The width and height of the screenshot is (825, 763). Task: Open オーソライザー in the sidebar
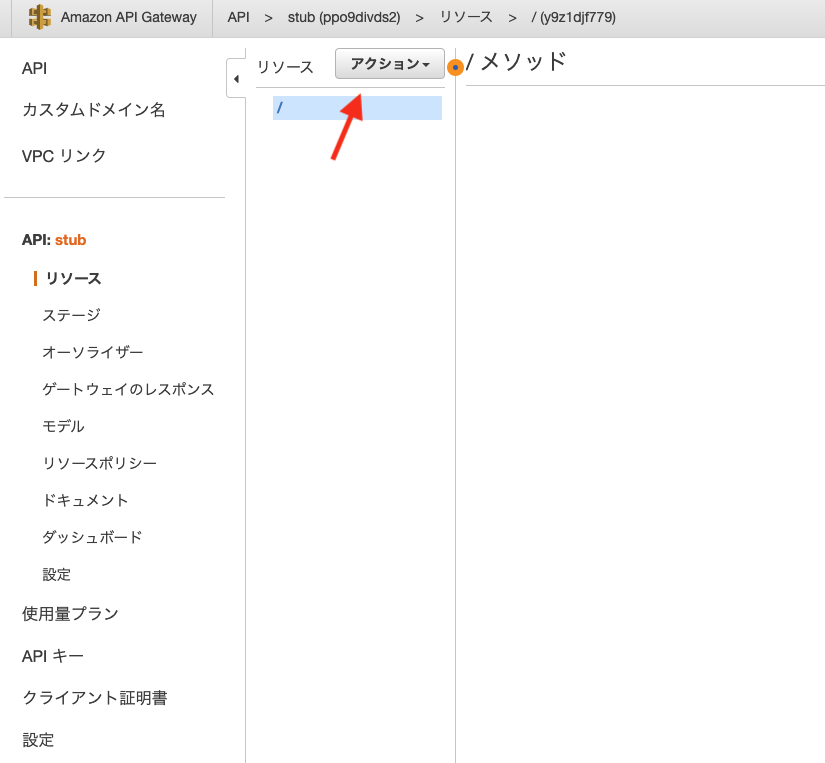pos(93,352)
